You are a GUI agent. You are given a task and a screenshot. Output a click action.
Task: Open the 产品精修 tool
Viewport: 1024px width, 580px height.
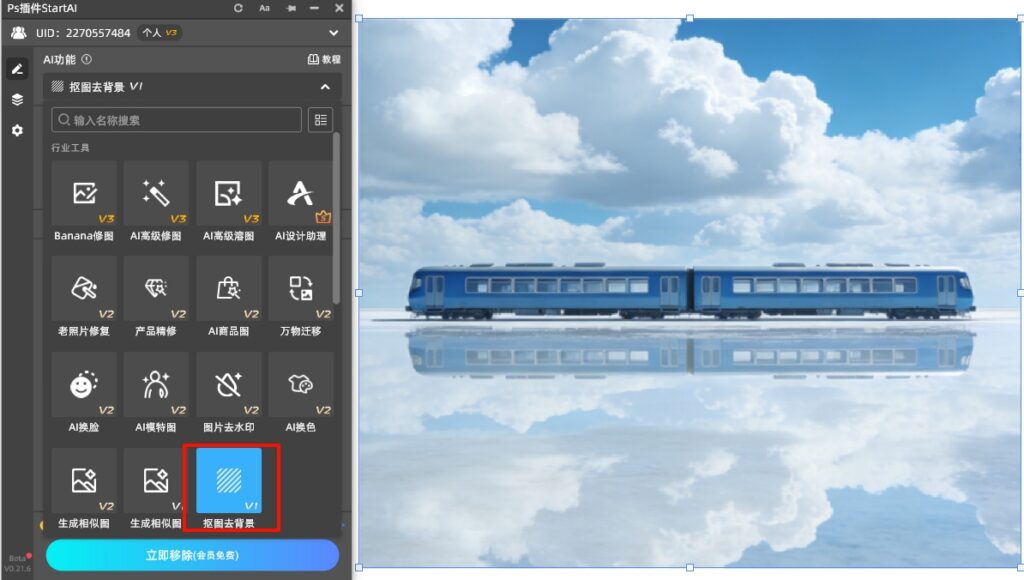coord(156,289)
